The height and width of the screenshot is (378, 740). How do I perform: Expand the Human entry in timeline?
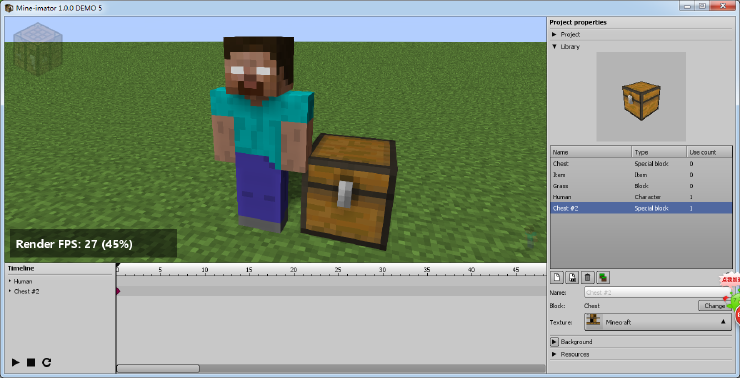(x=10, y=281)
